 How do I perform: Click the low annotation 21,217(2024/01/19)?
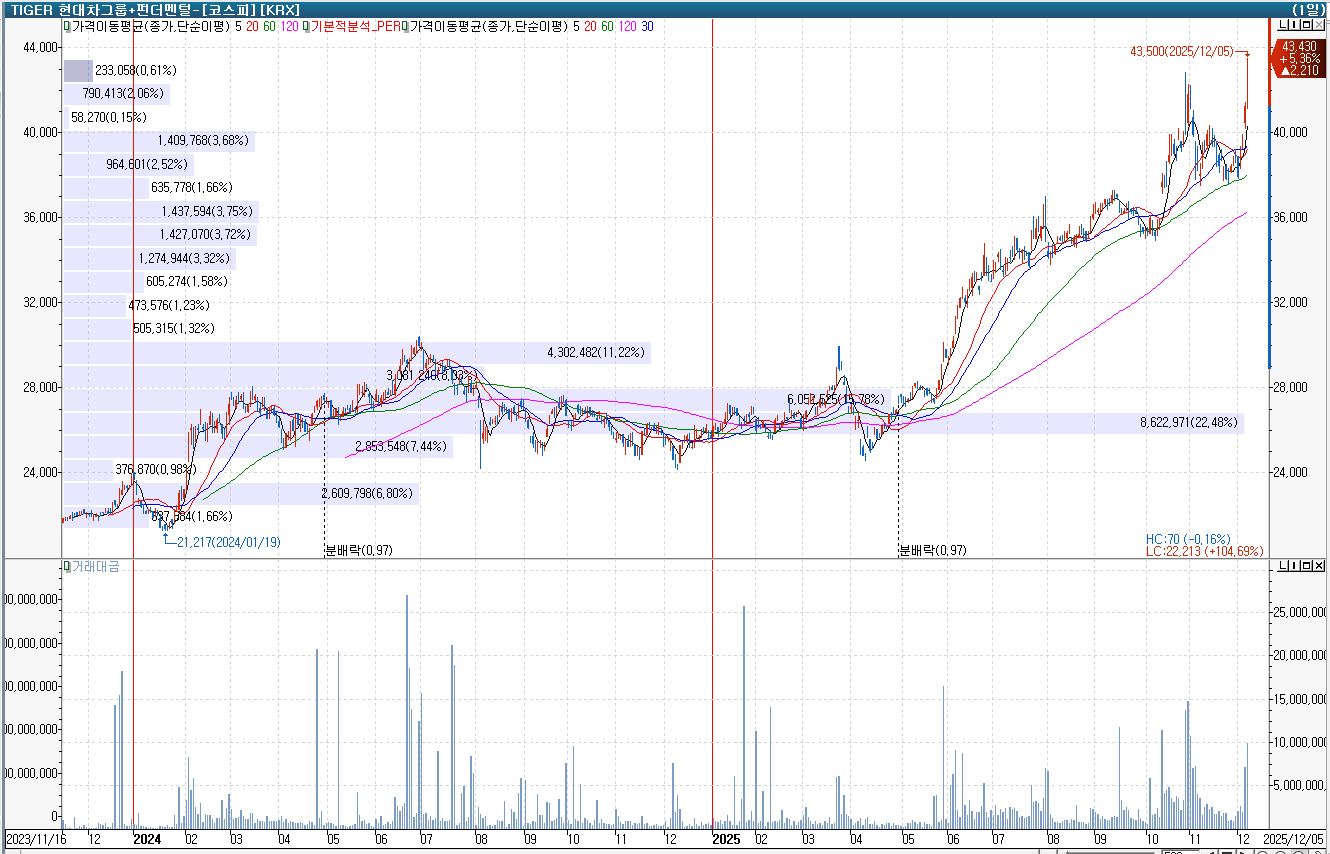[x=228, y=541]
